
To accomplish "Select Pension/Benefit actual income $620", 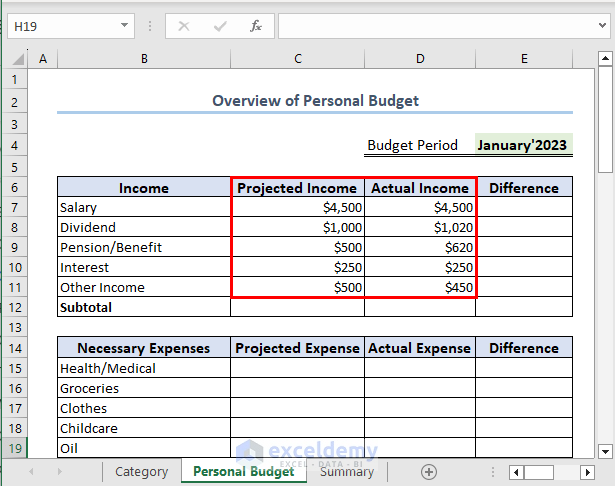I will tap(420, 247).
